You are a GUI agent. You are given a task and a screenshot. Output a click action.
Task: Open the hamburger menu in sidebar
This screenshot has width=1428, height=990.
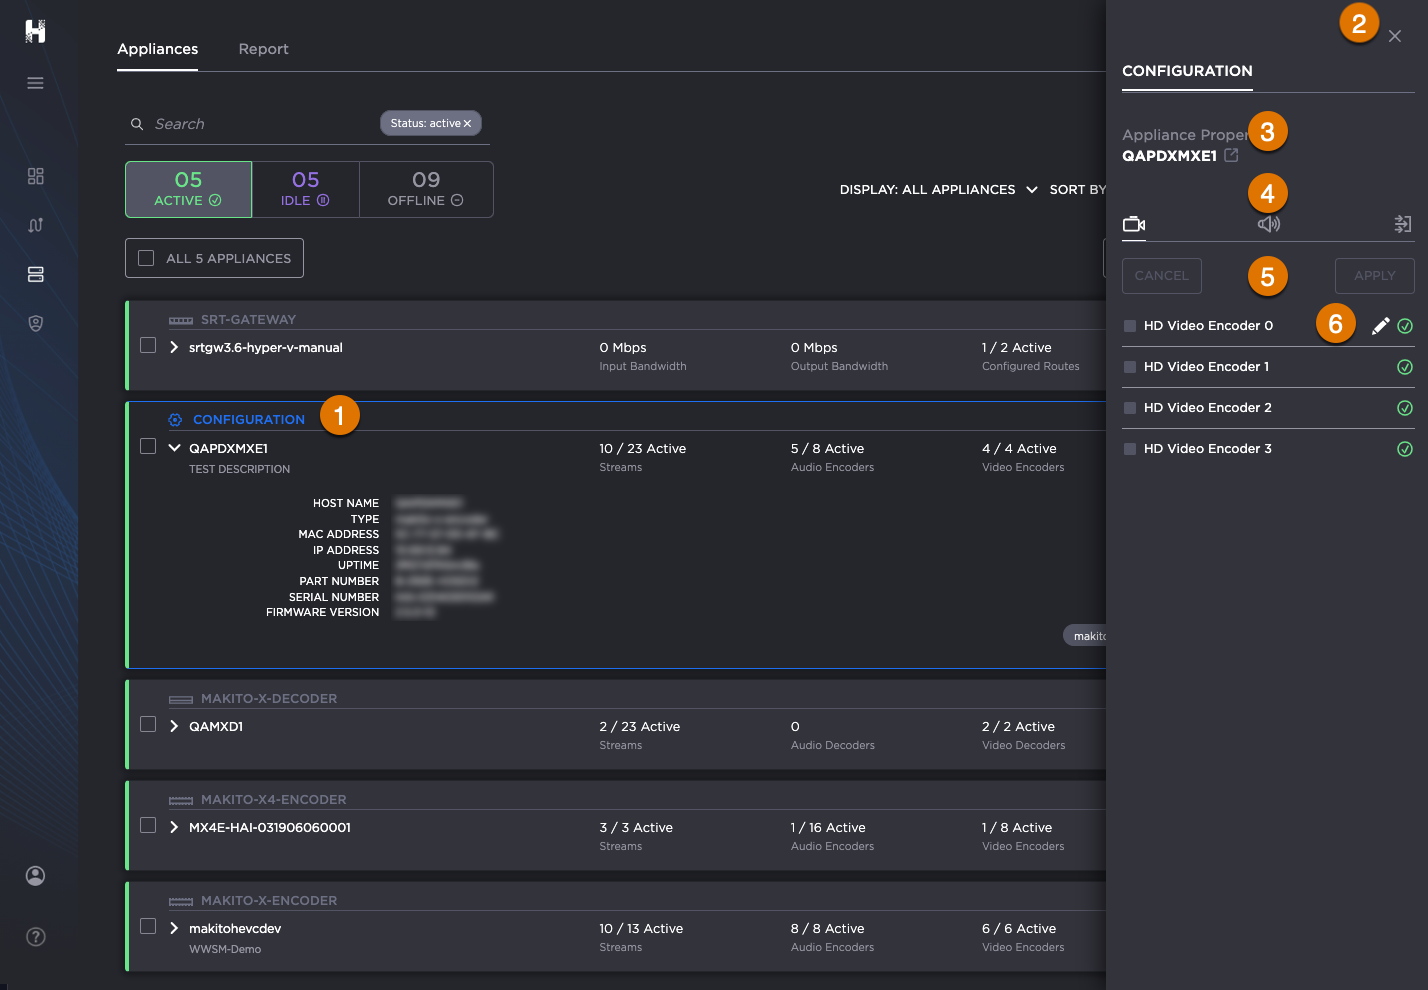click(35, 83)
